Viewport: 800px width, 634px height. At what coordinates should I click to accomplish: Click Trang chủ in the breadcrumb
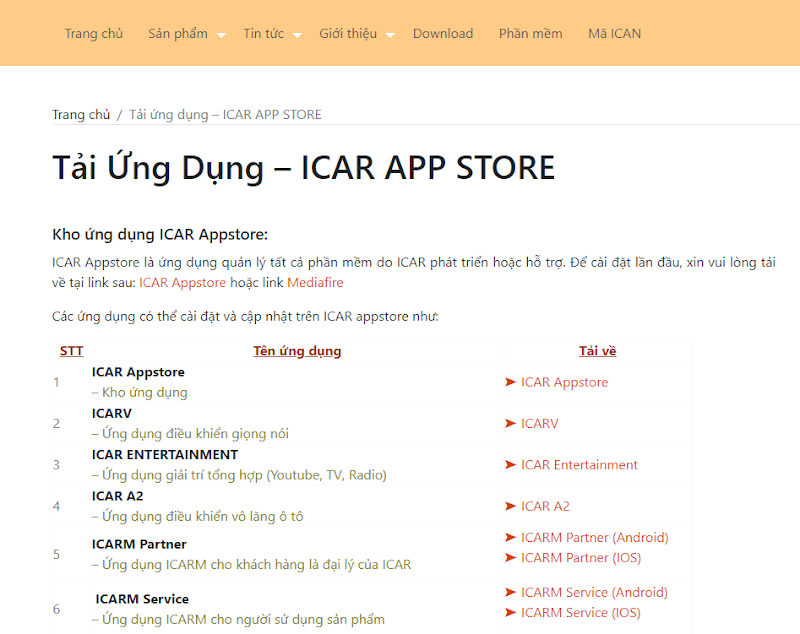[81, 115]
